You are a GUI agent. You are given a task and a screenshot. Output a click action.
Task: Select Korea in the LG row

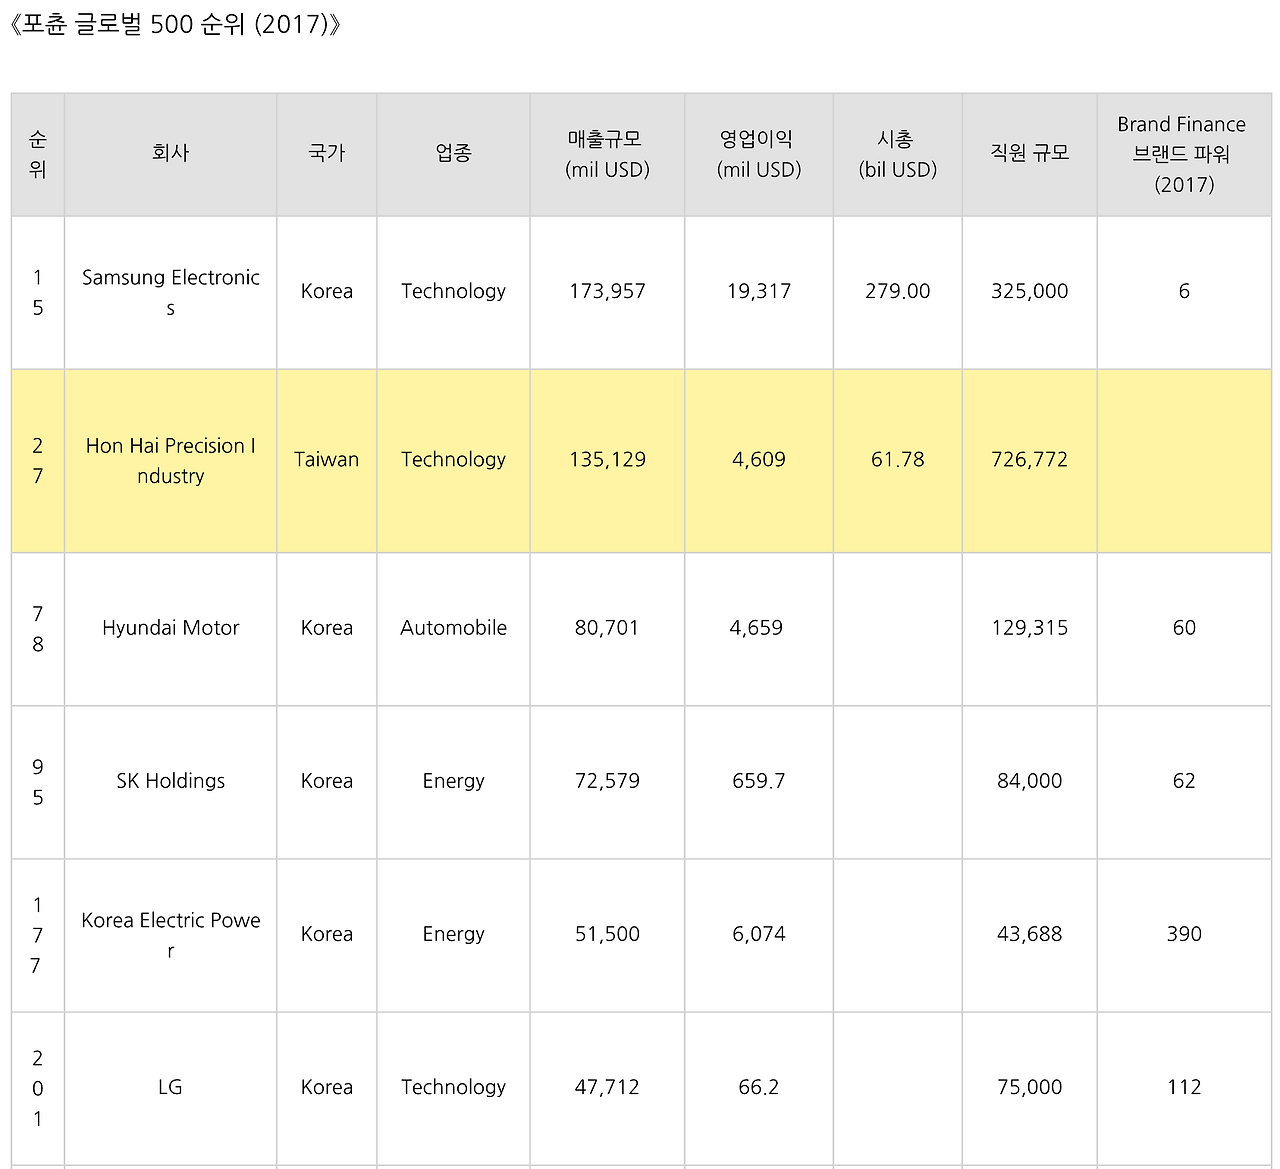point(327,1088)
